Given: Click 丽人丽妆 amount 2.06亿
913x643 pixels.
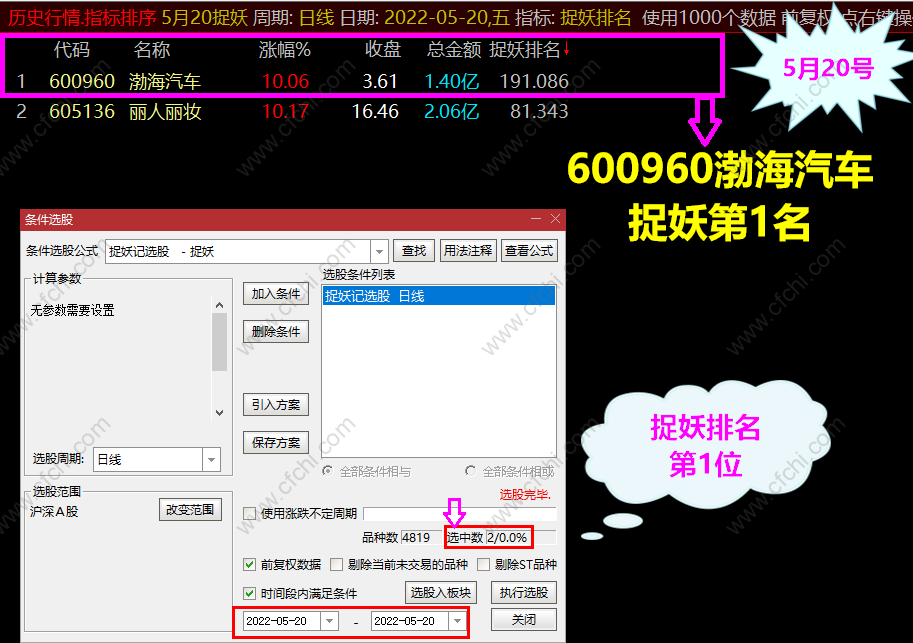Looking at the screenshot, I should [x=452, y=111].
